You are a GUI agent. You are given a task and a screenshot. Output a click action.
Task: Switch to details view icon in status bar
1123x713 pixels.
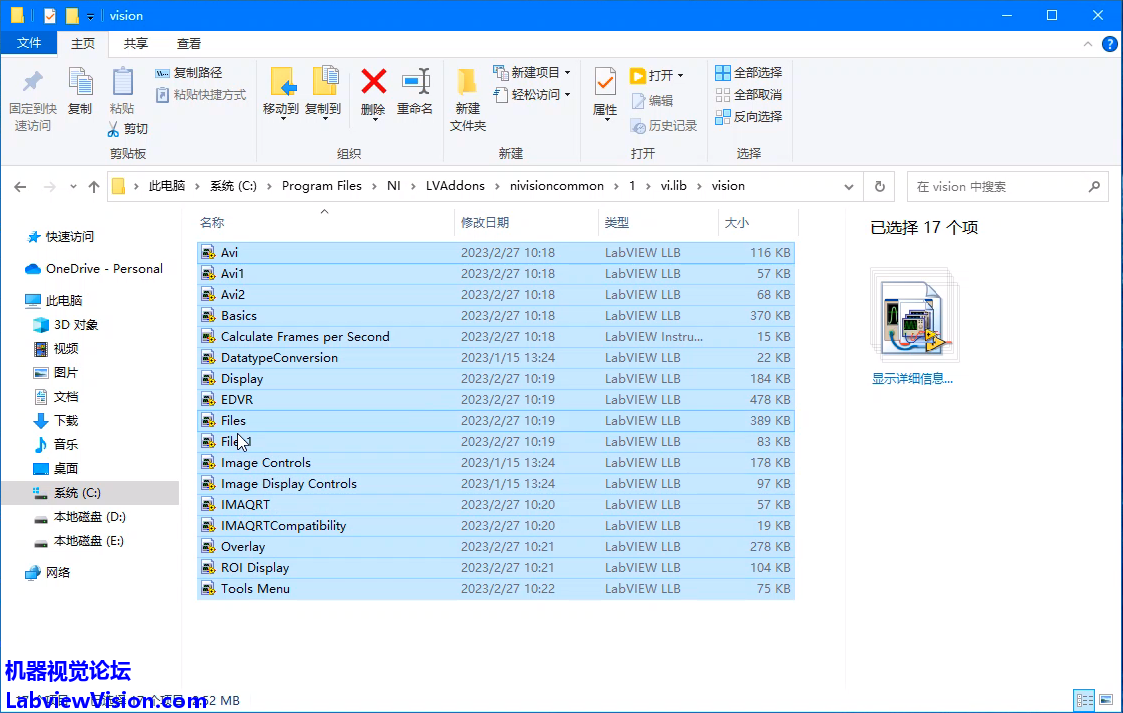pos(1084,699)
